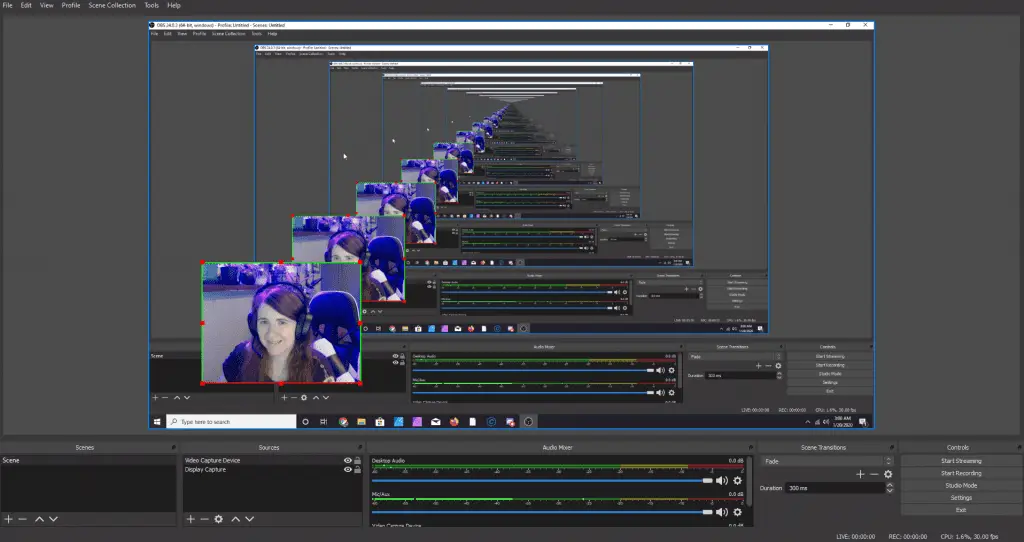
Task: Click Studio Mode button
Action: tap(960, 485)
